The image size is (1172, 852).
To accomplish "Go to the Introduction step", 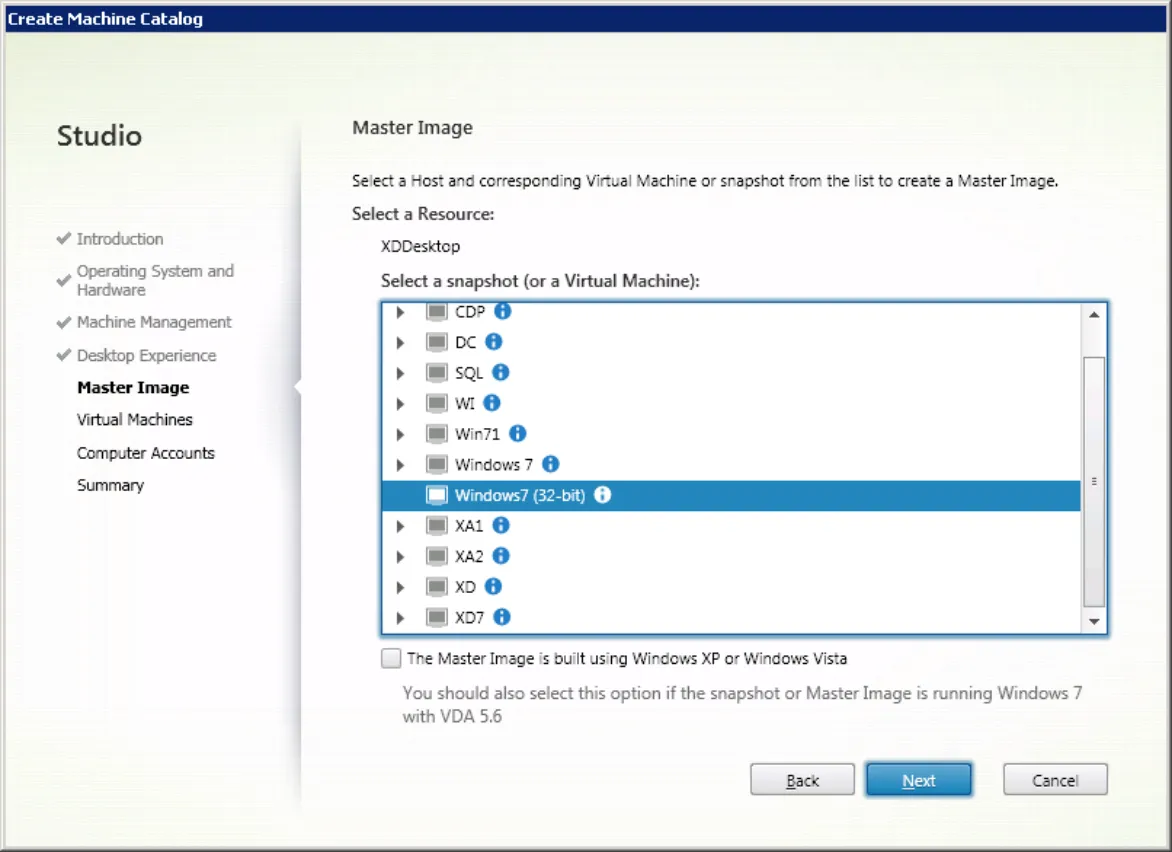I will coord(120,239).
